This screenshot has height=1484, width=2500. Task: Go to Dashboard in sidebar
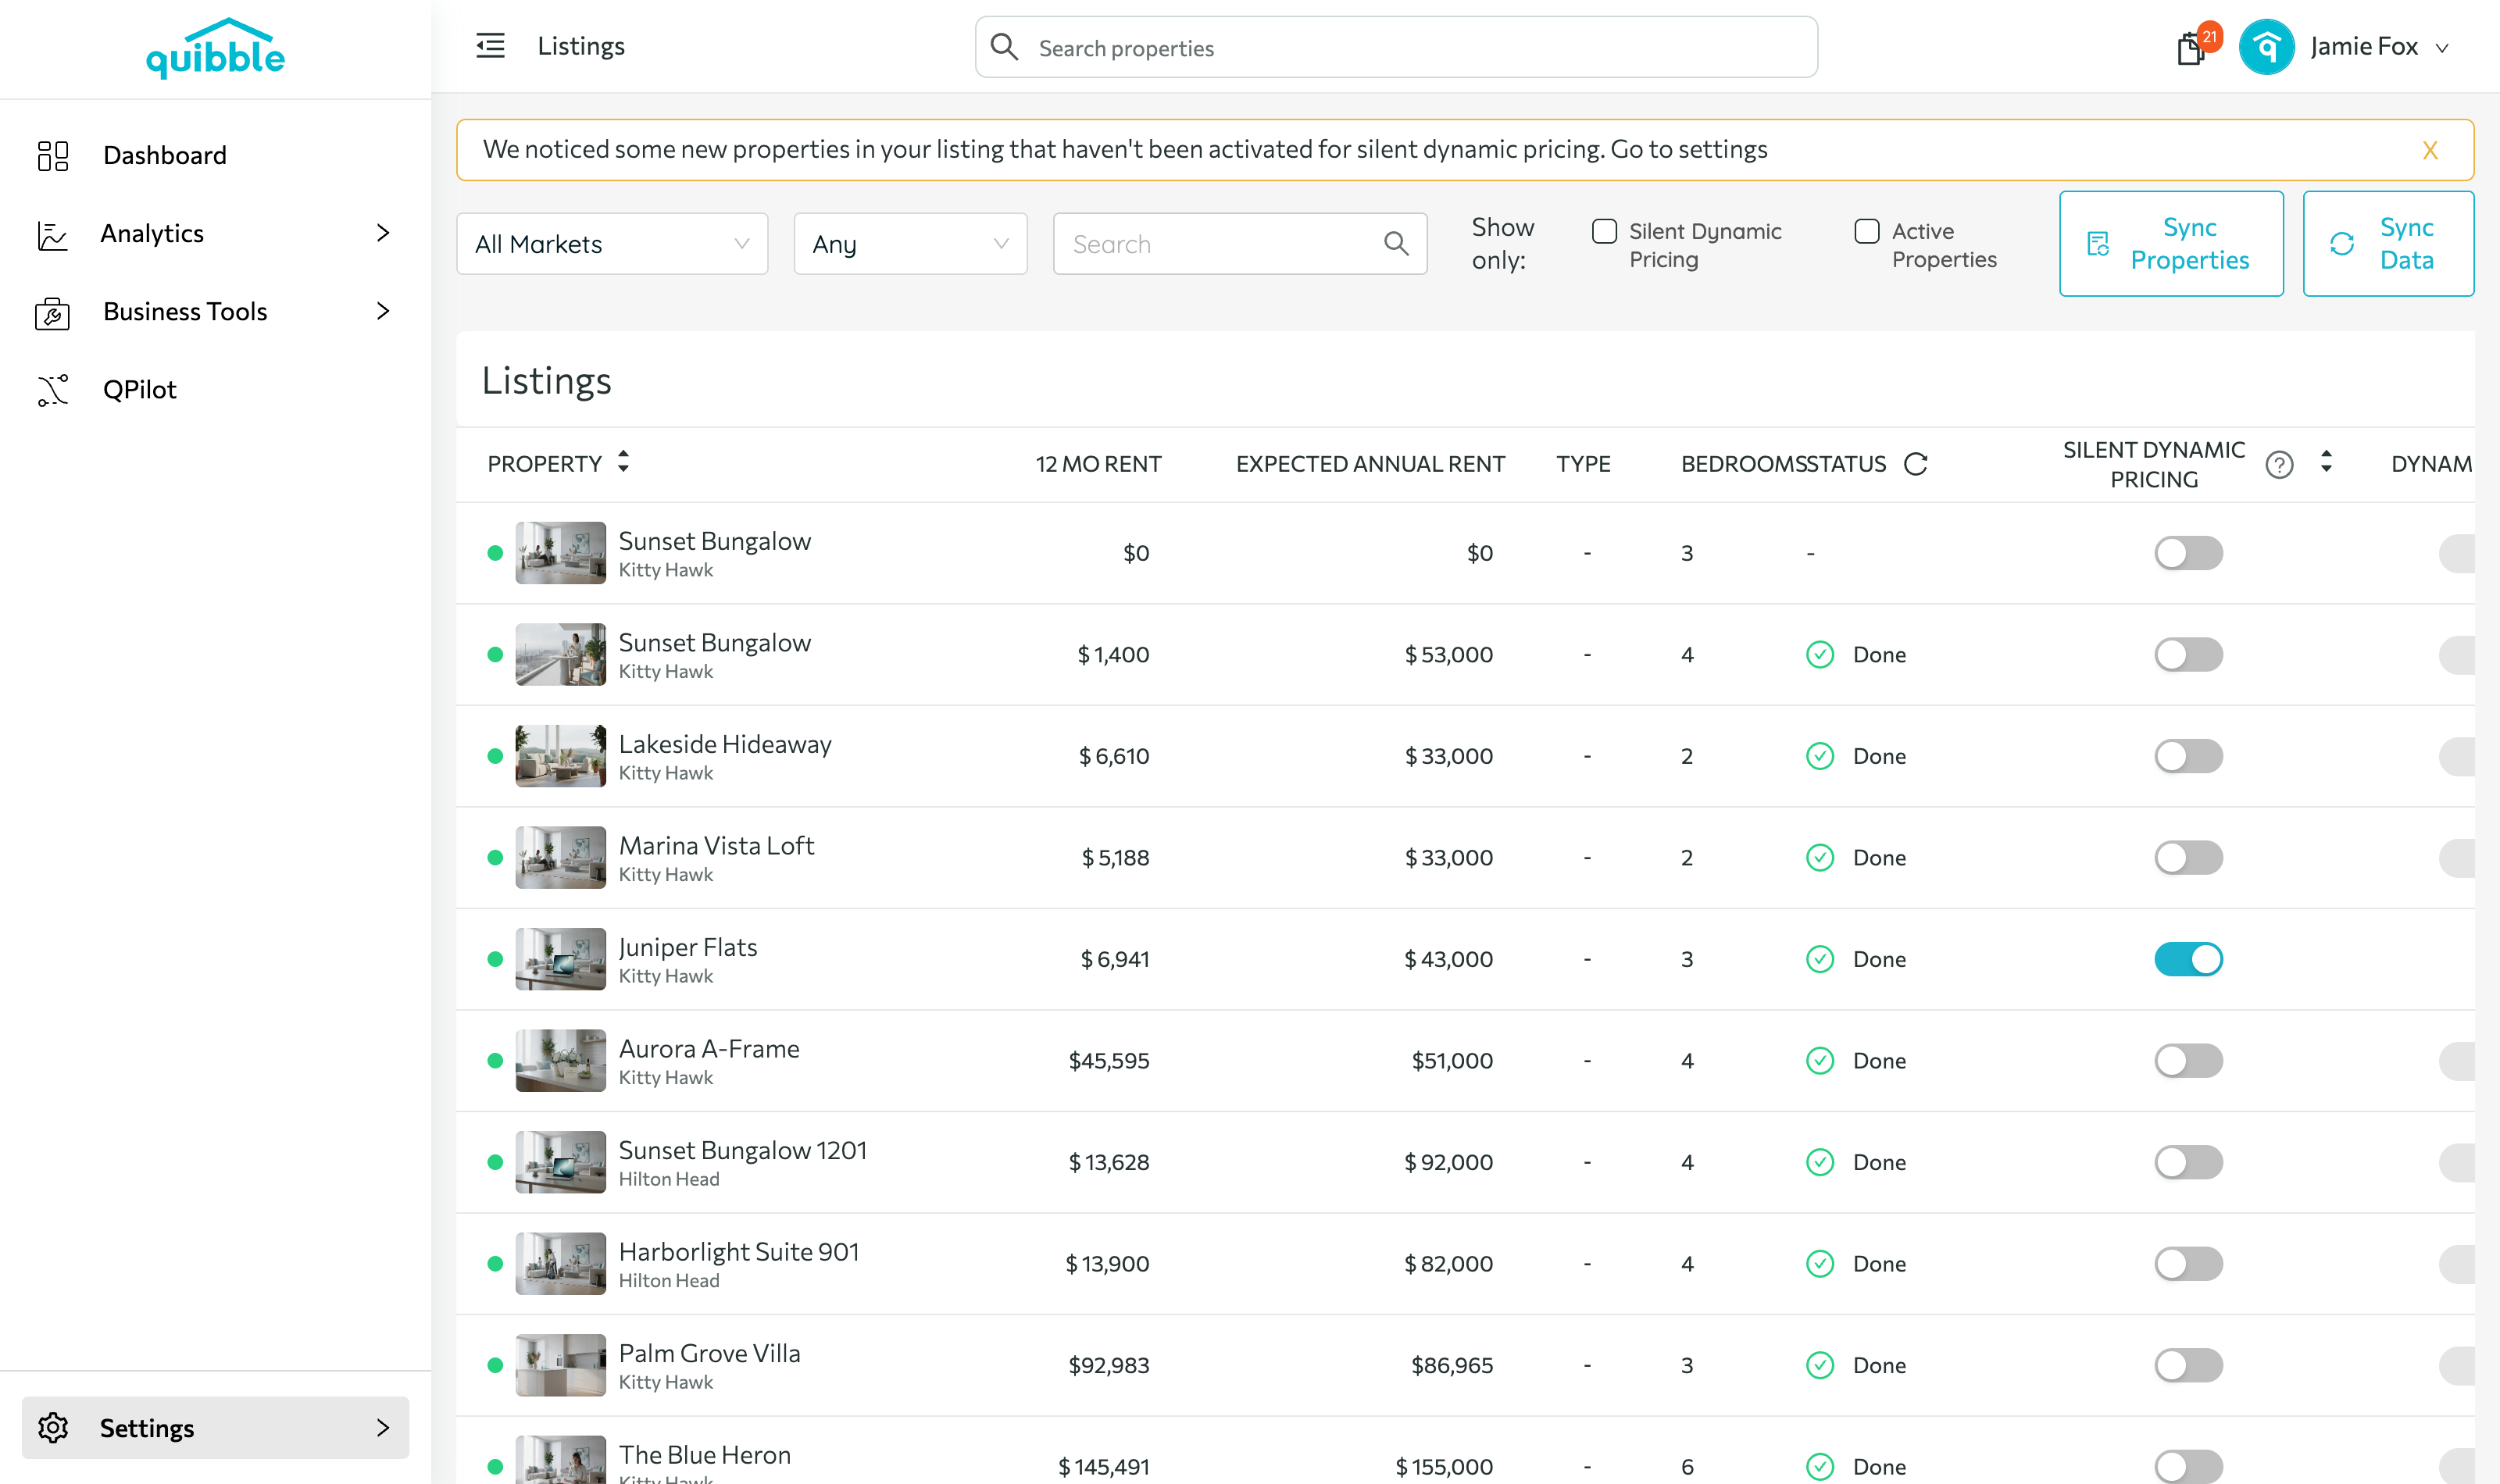tap(165, 155)
